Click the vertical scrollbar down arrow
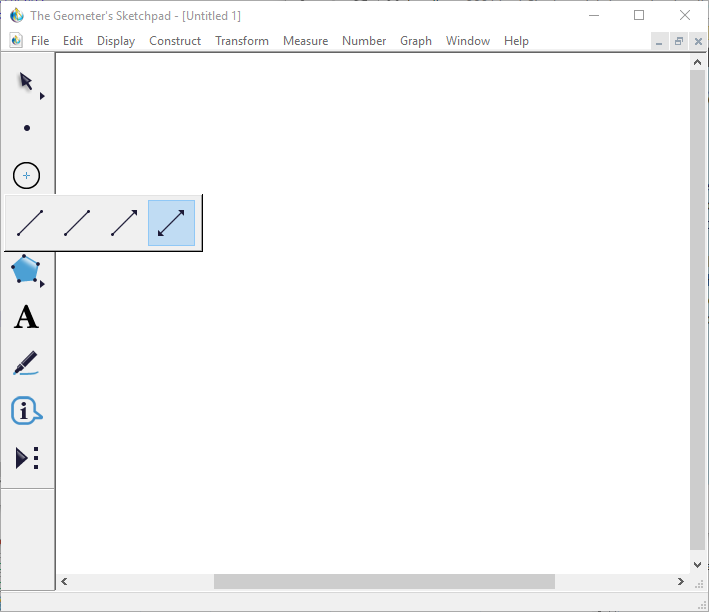The width and height of the screenshot is (709, 612). pos(697,565)
